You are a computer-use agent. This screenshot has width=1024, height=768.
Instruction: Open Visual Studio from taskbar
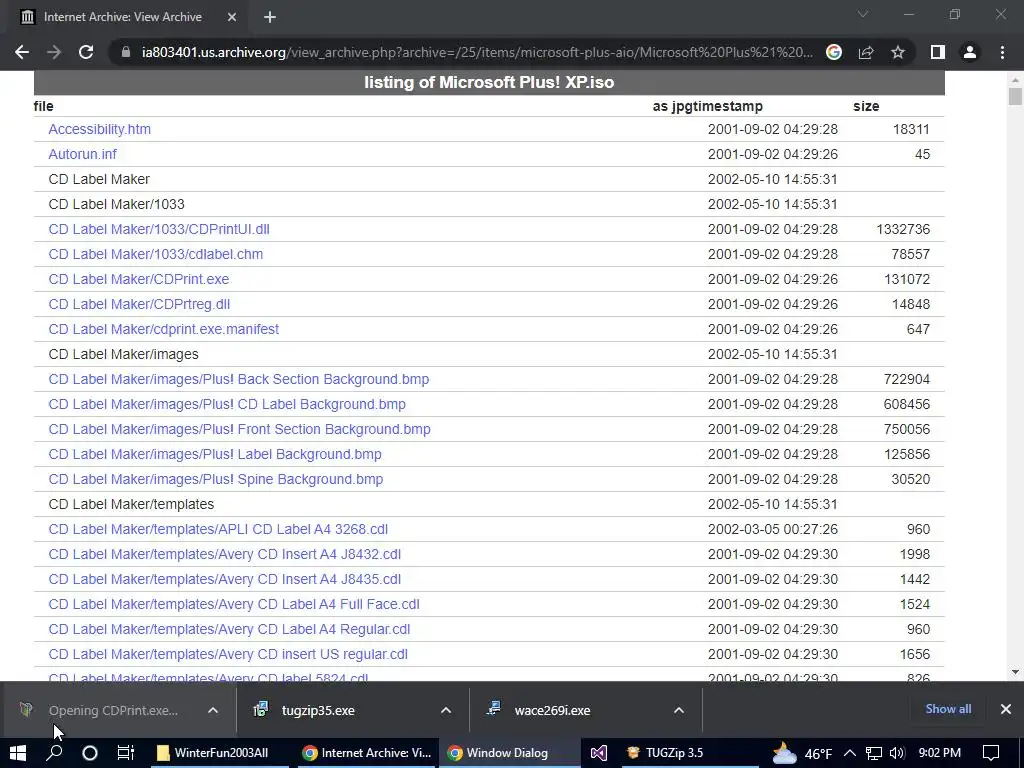(599, 753)
